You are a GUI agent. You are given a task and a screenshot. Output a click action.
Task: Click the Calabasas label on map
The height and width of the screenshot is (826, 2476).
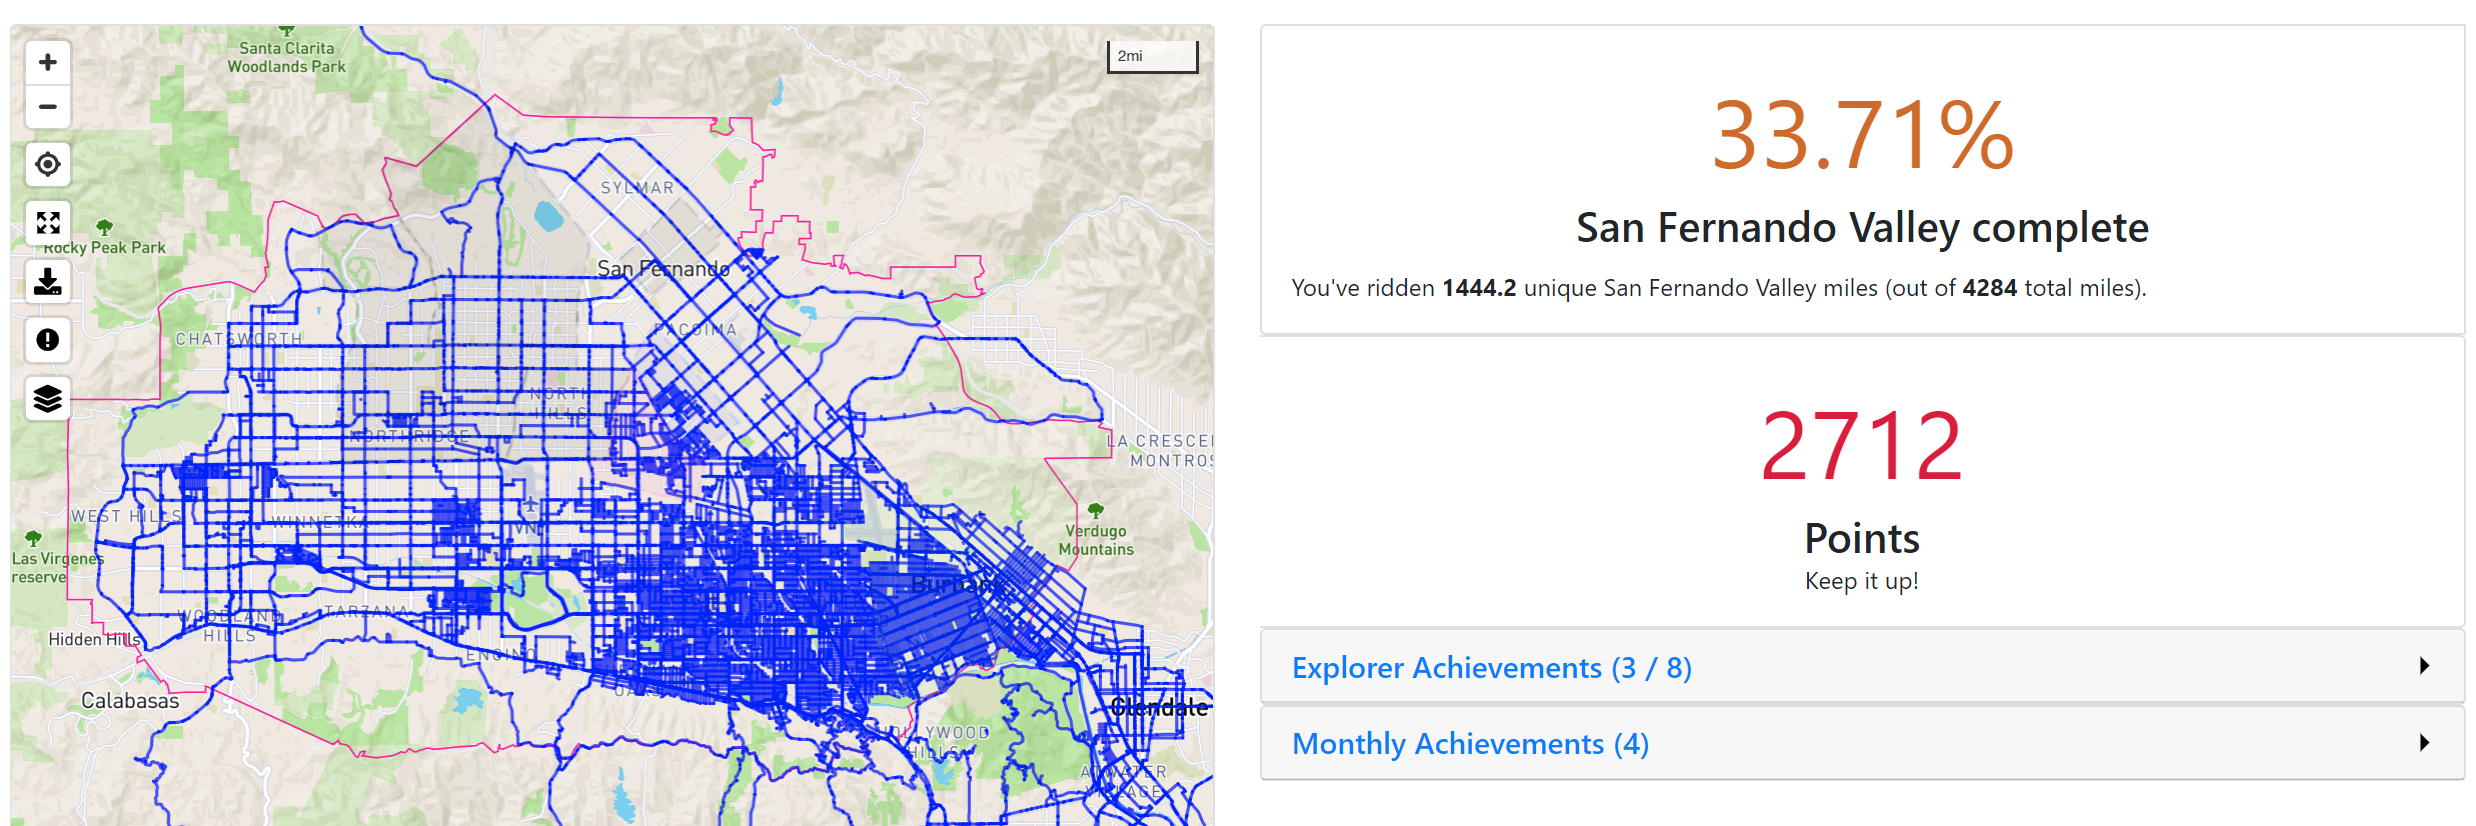click(130, 701)
